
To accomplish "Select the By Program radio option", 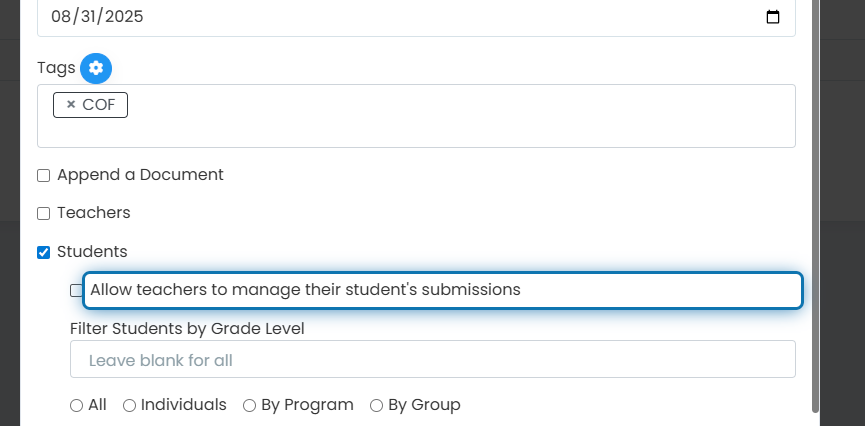I will point(249,406).
